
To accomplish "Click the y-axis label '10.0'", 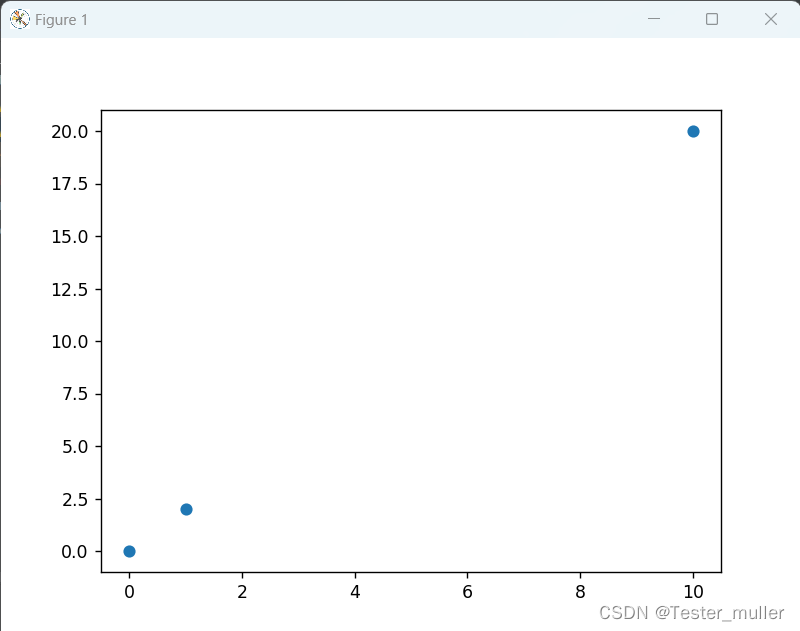I will tap(69, 342).
